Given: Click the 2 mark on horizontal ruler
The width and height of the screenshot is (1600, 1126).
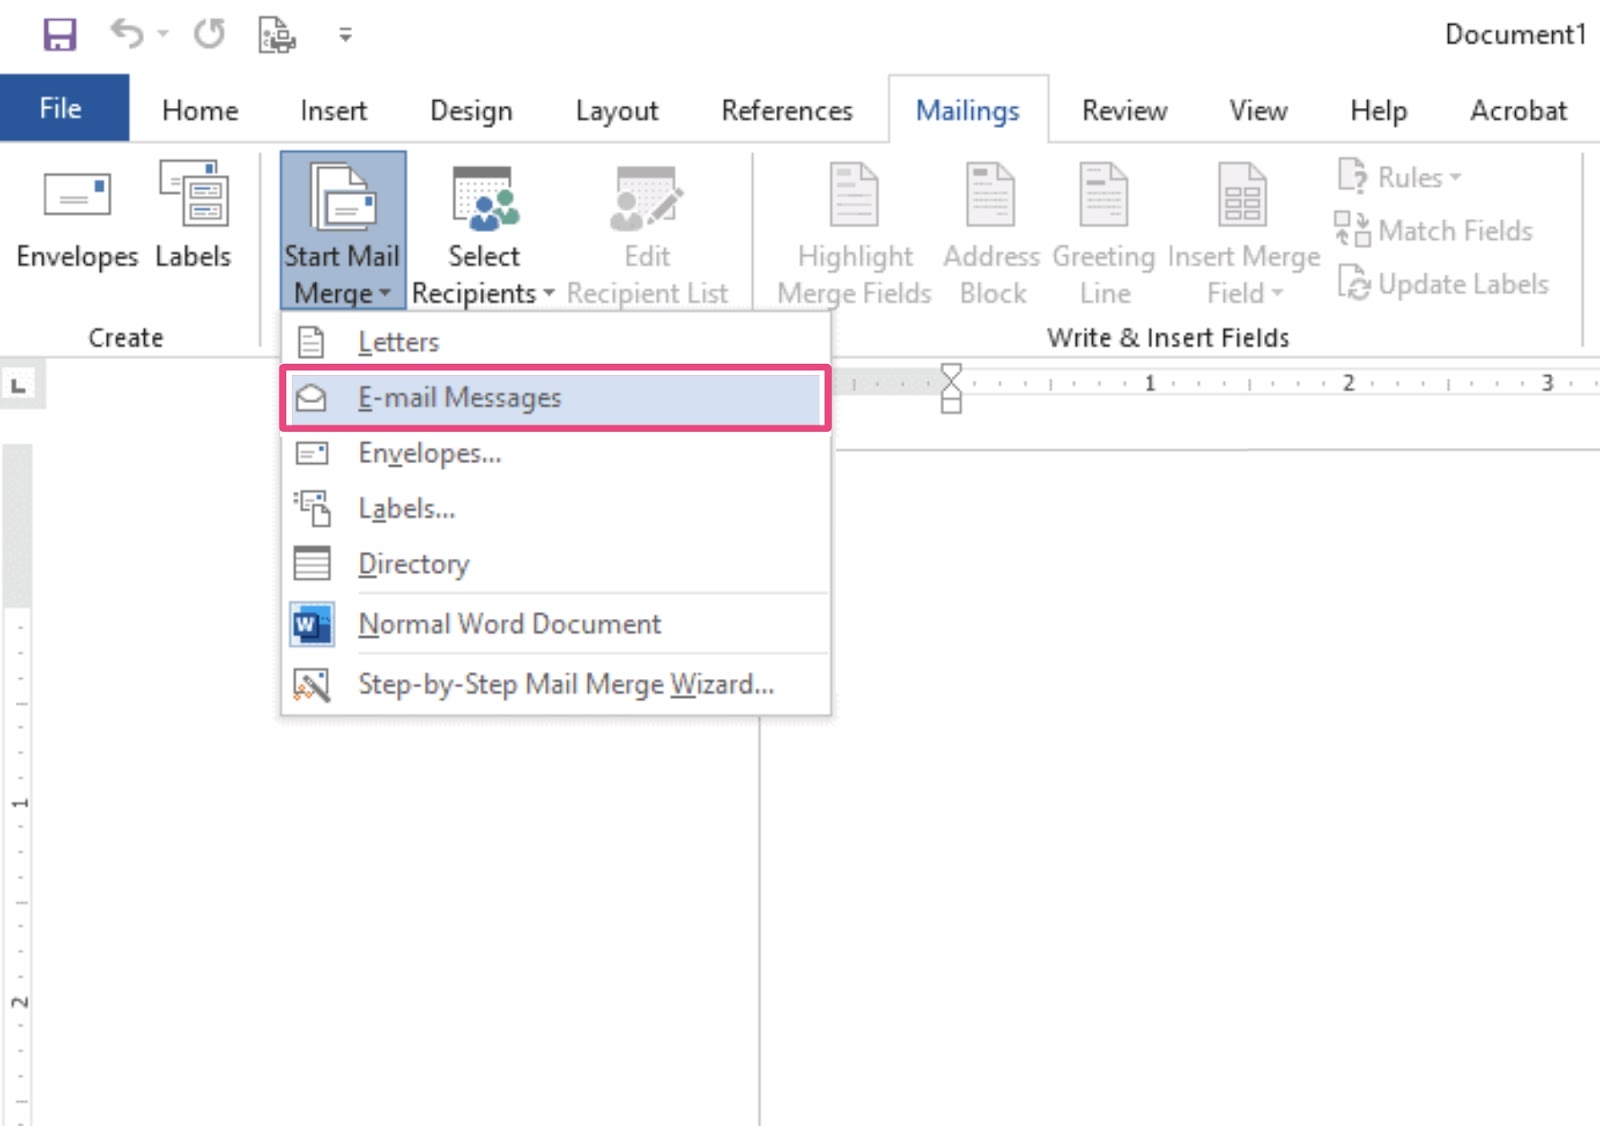Looking at the screenshot, I should 1348,383.
